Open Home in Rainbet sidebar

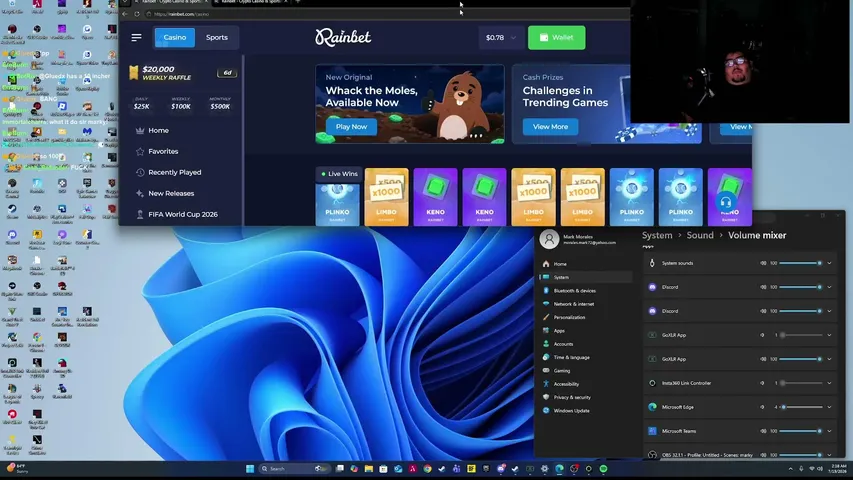tap(158, 131)
